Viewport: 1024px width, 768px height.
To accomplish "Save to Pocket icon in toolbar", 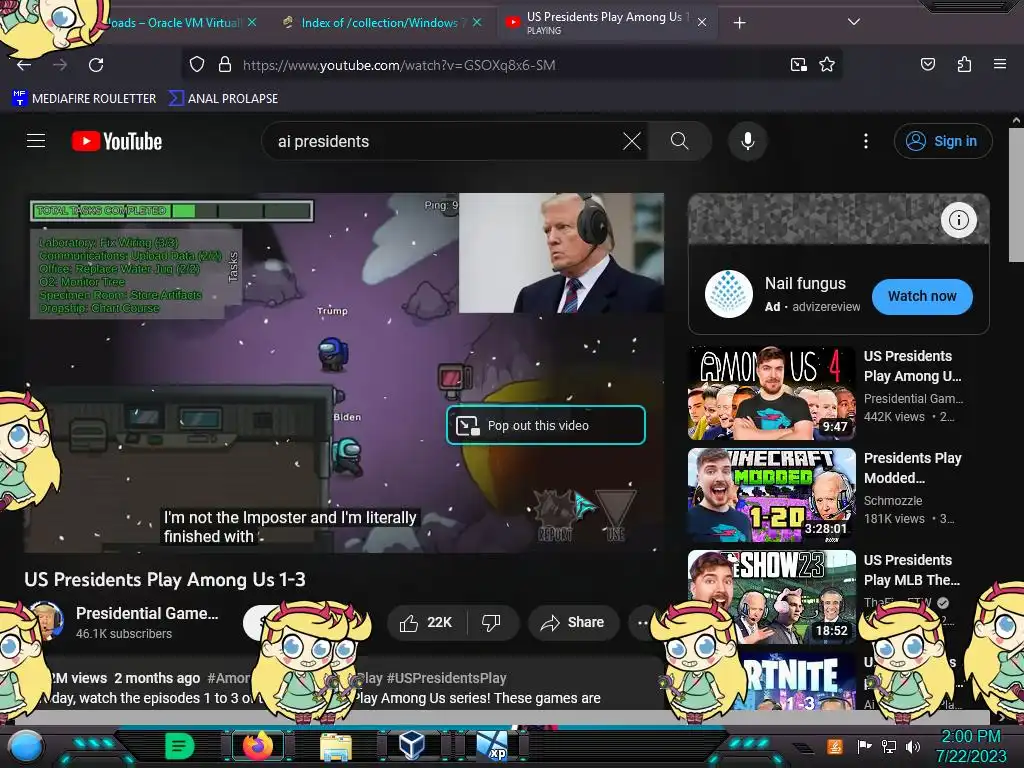I will pyautogui.click(x=927, y=65).
